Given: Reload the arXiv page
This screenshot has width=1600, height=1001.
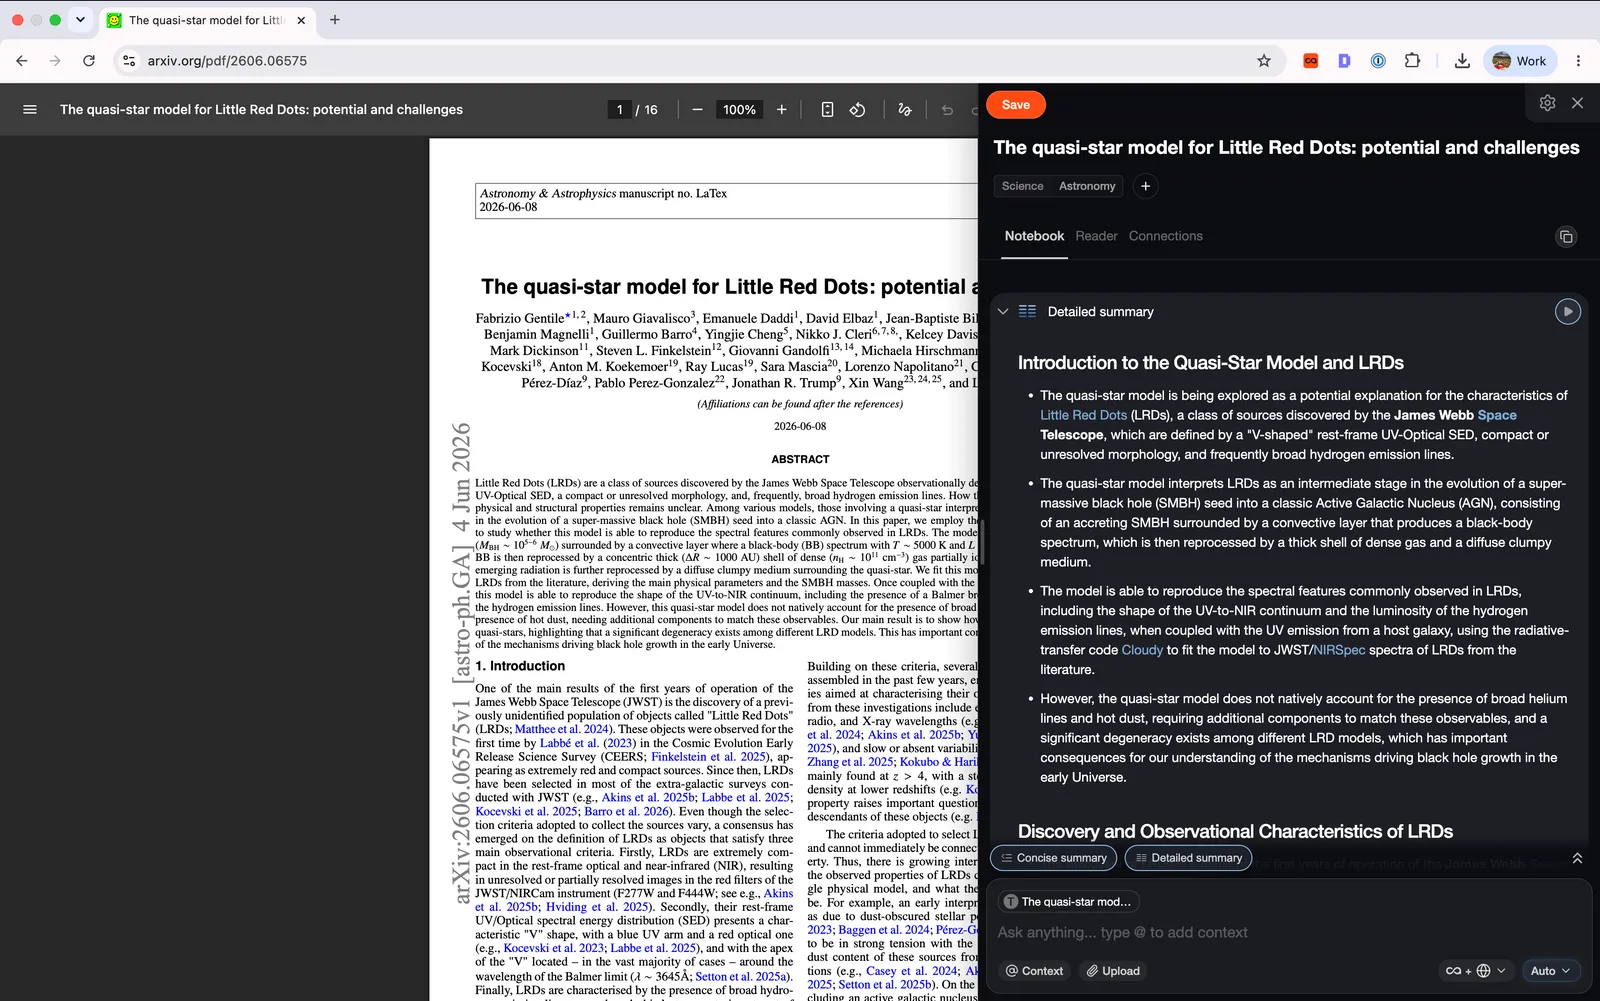Looking at the screenshot, I should pyautogui.click(x=89, y=61).
